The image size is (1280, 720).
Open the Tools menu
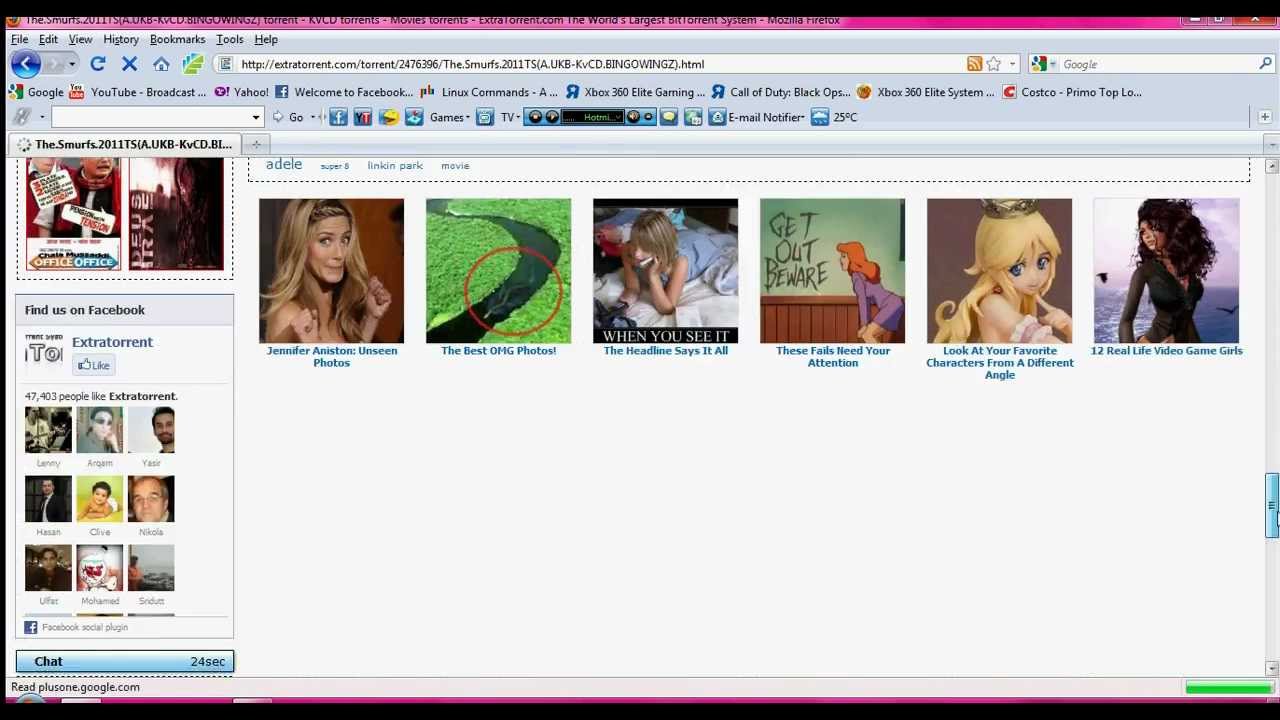tap(229, 39)
